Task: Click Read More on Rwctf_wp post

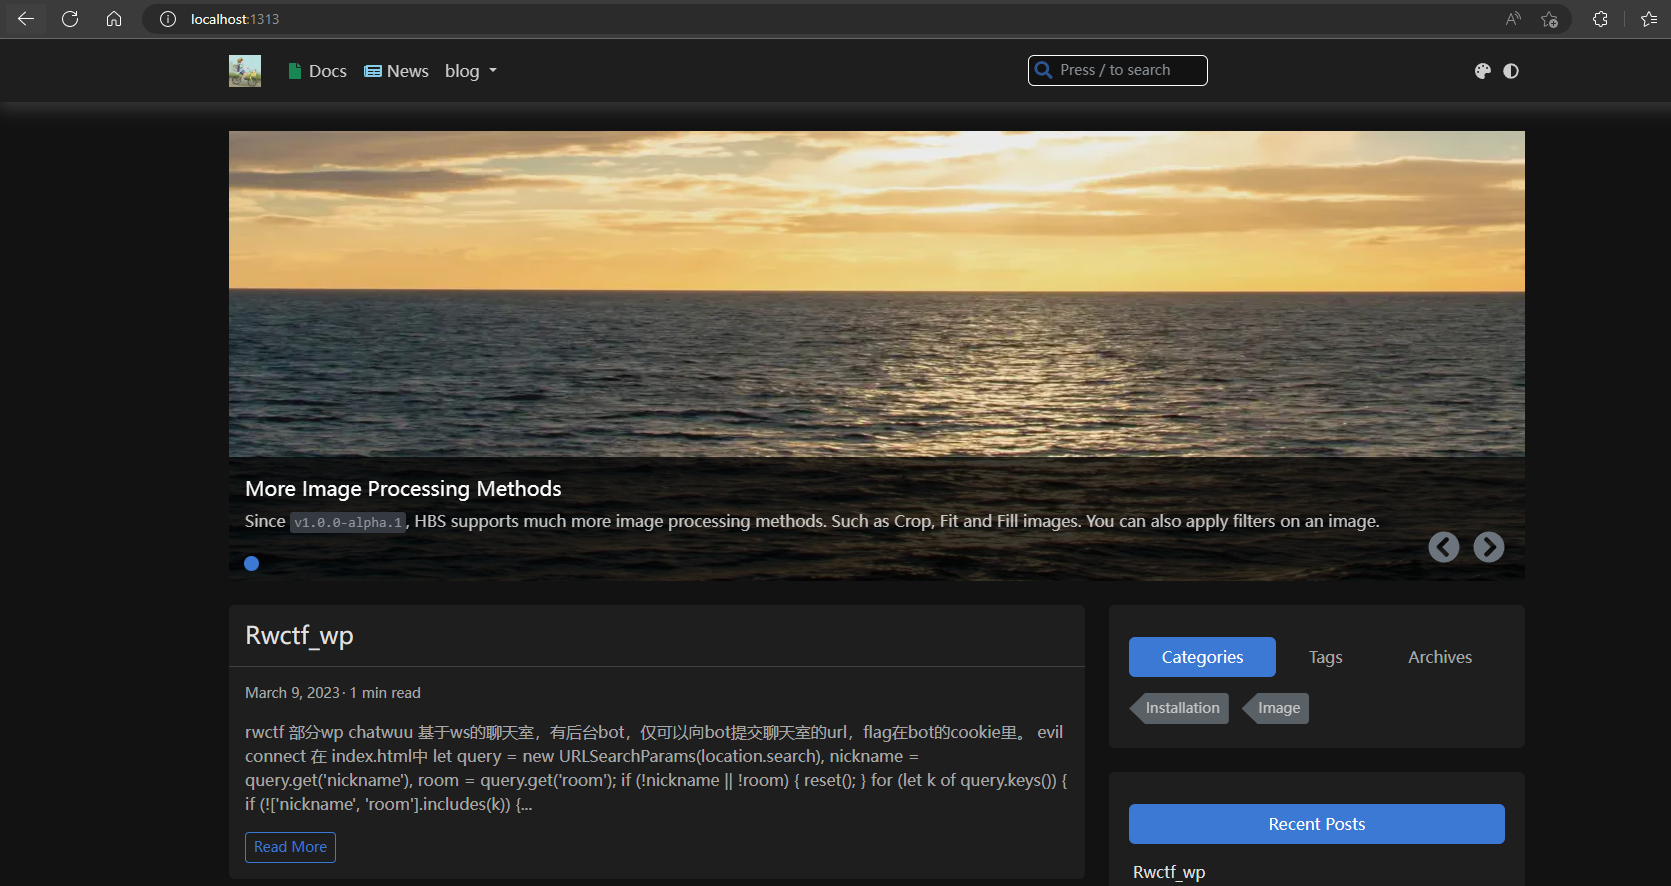Action: pyautogui.click(x=290, y=847)
